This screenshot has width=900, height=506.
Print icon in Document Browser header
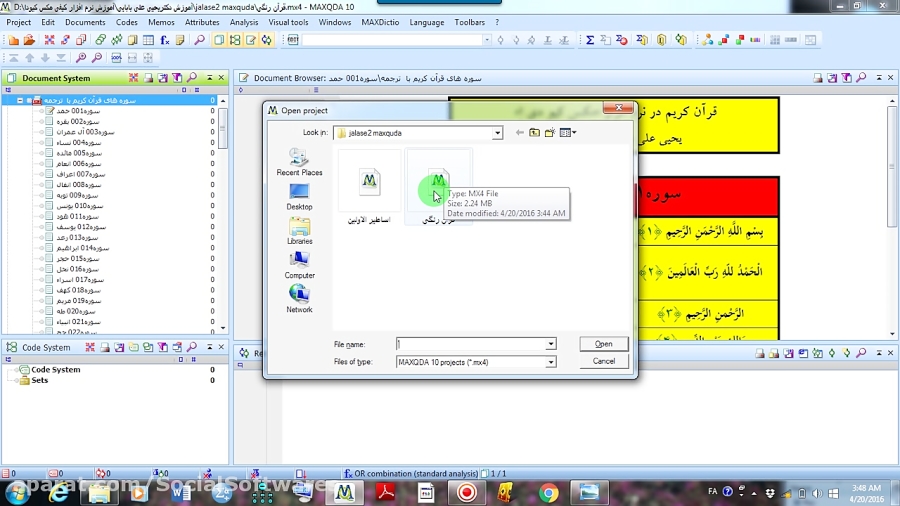817,77
